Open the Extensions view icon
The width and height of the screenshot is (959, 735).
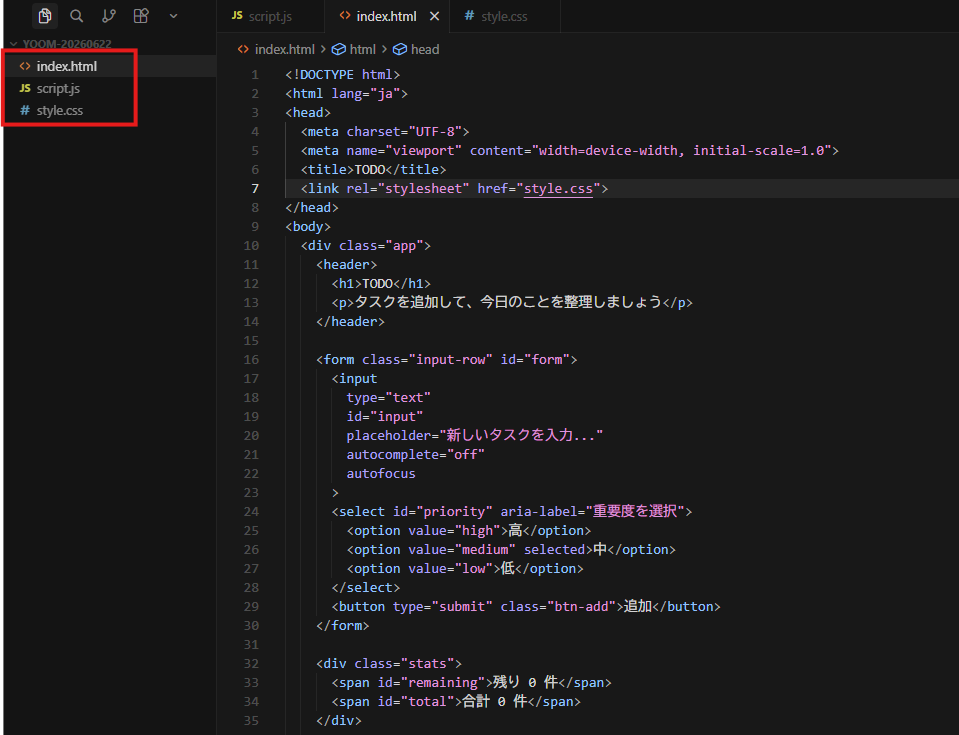coord(141,16)
